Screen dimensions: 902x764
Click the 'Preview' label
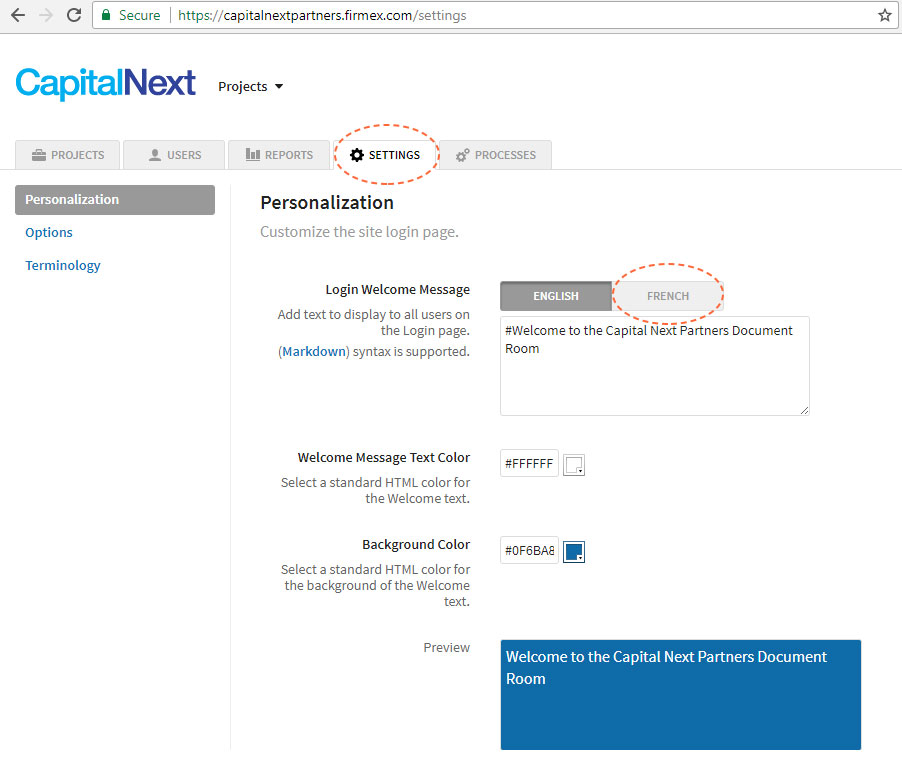(446, 647)
